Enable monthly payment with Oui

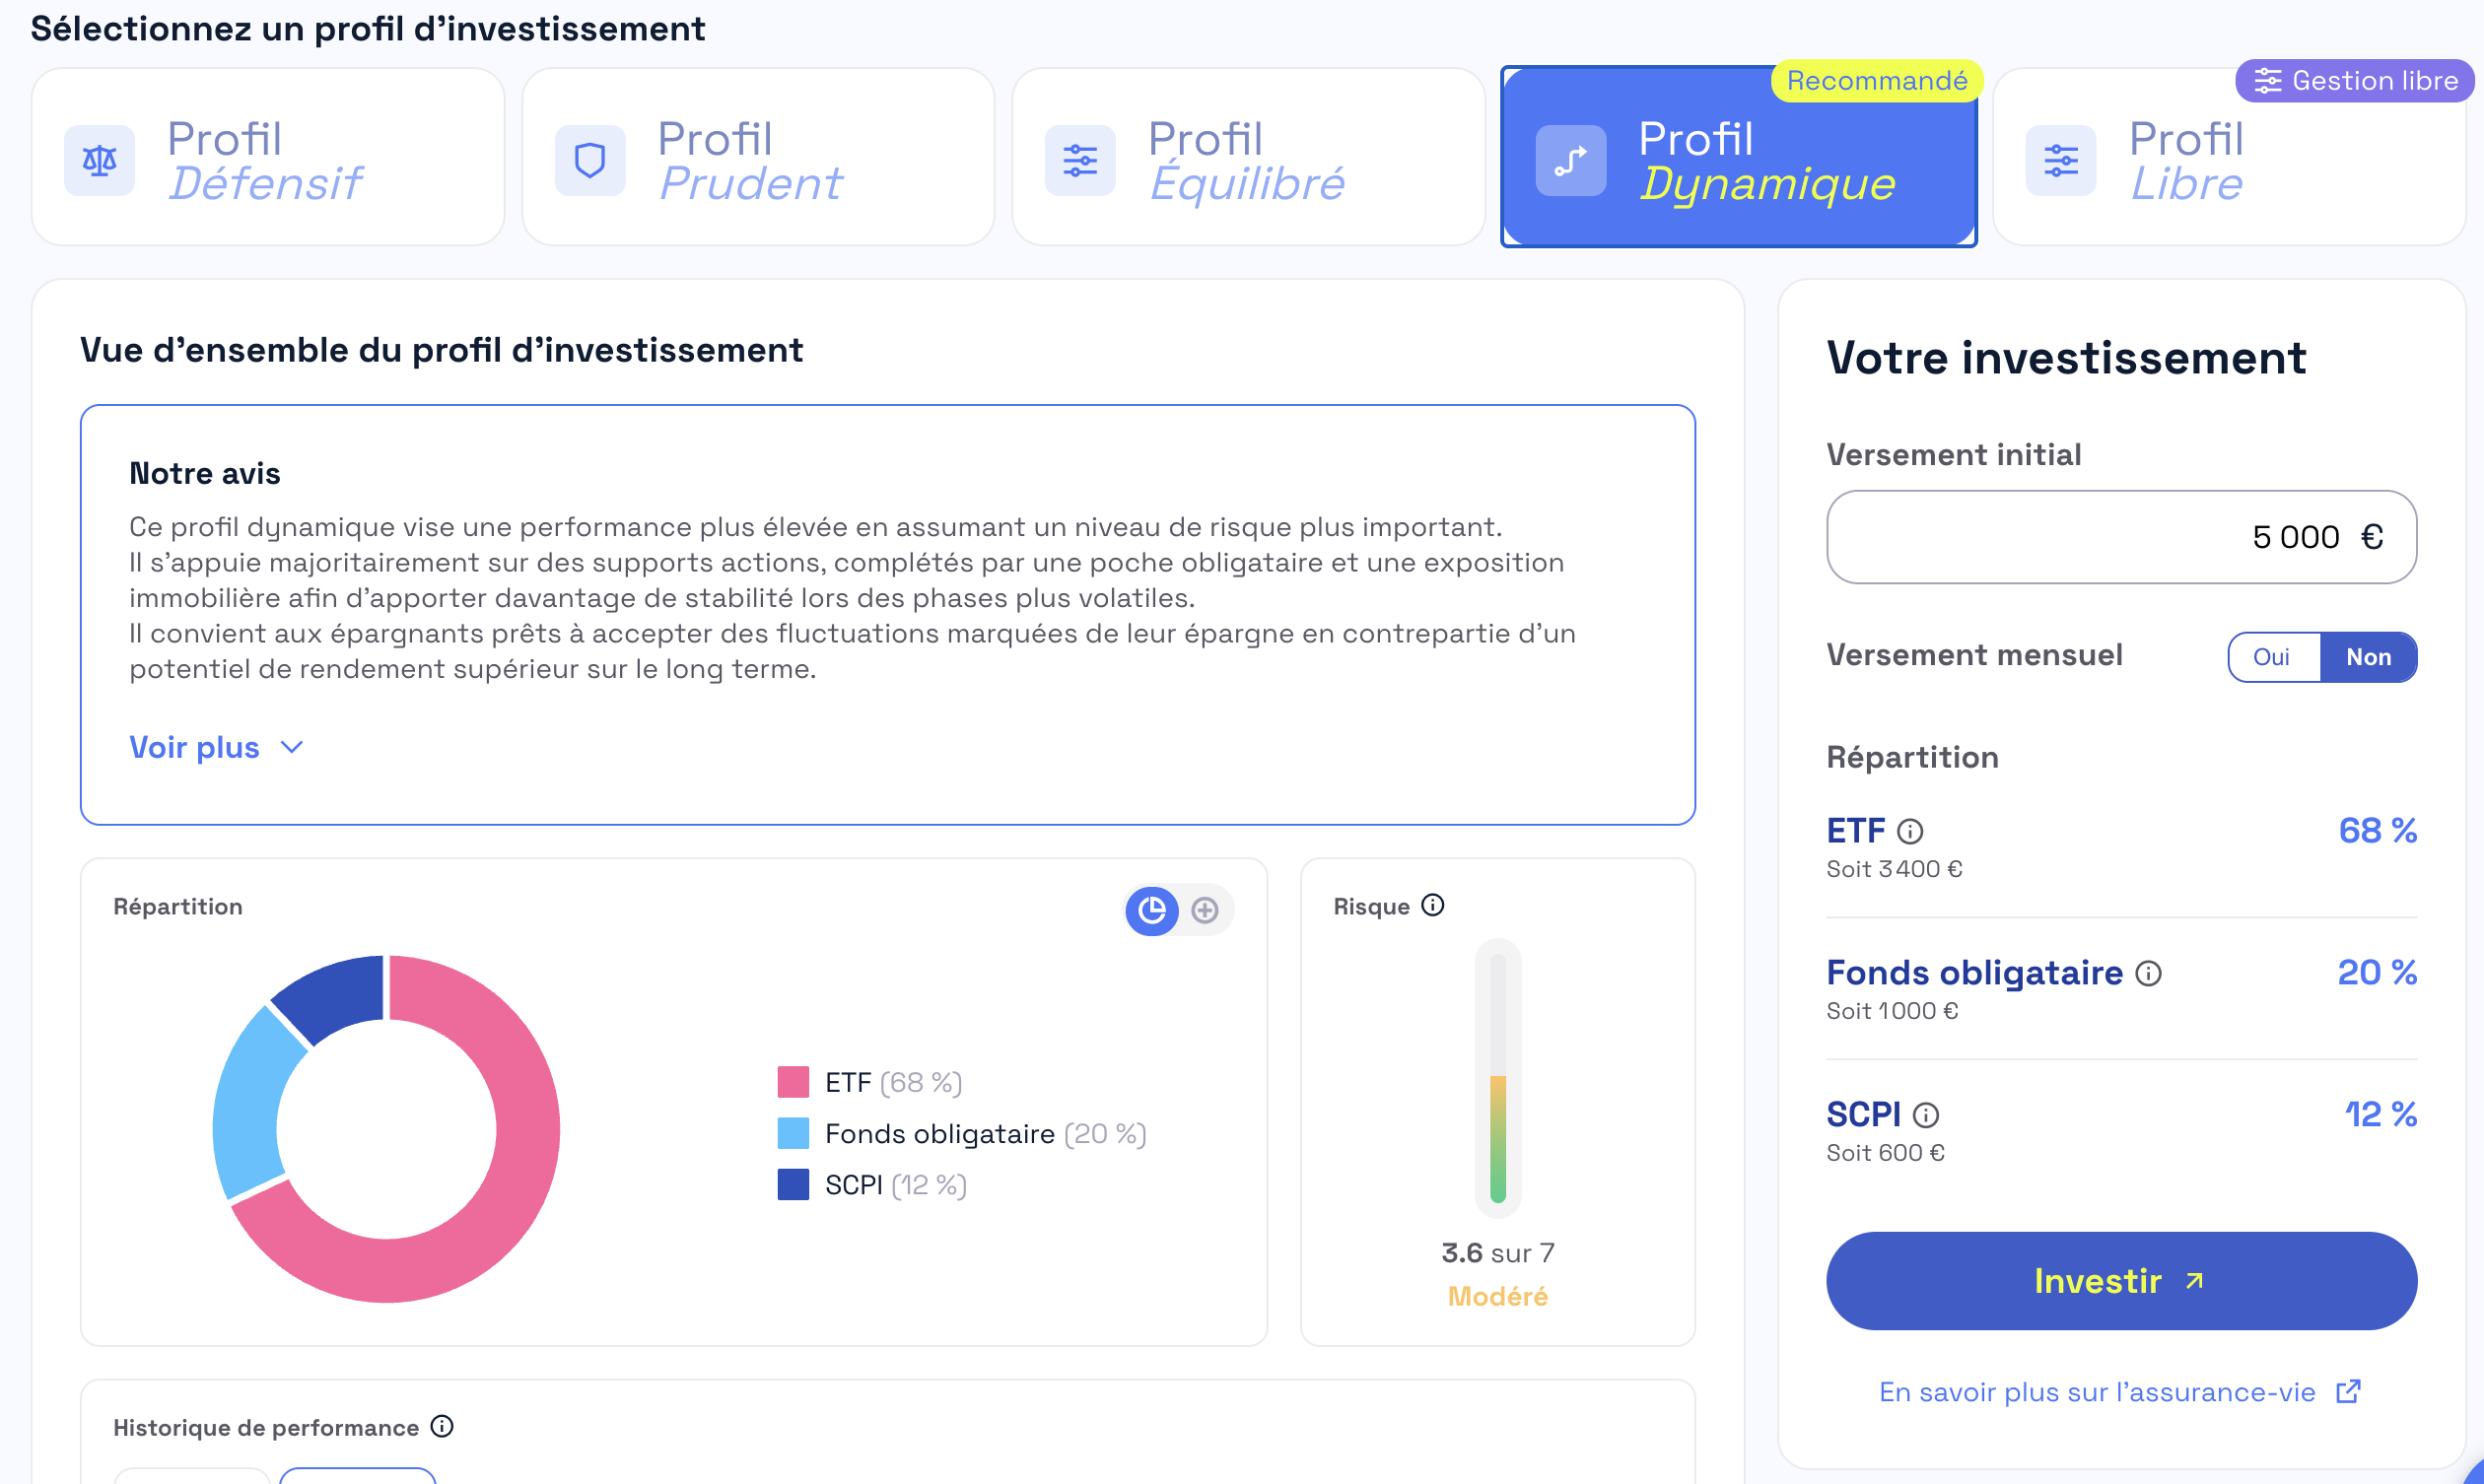(2271, 657)
